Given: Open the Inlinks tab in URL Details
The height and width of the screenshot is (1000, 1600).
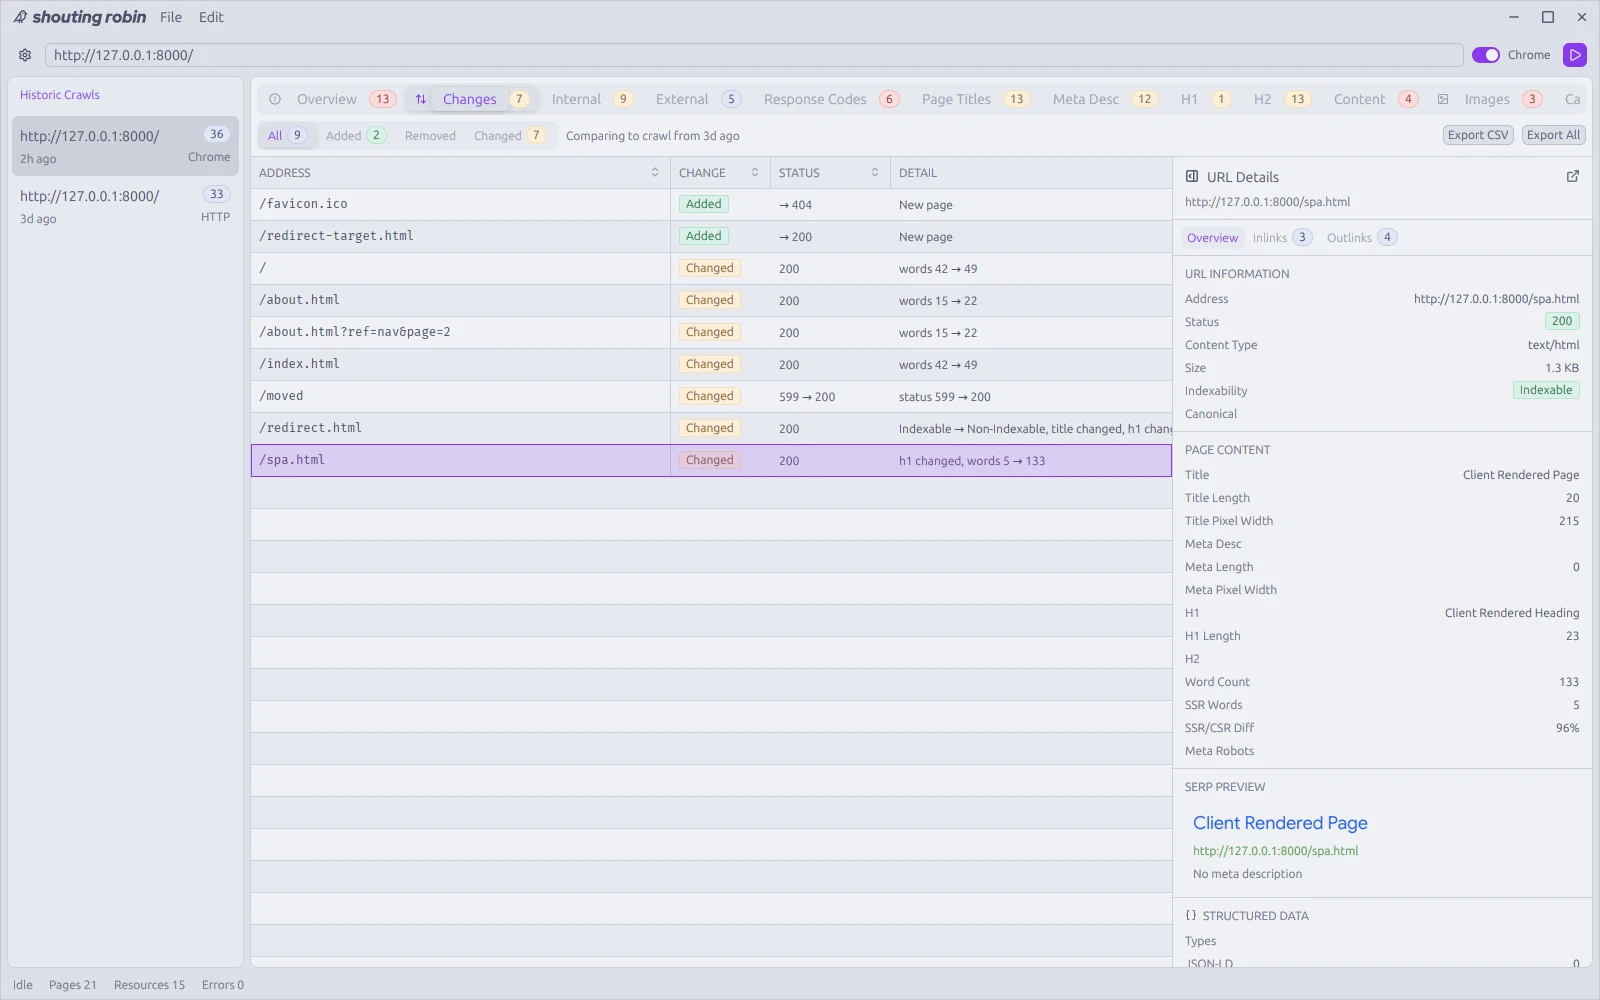Looking at the screenshot, I should [1281, 237].
